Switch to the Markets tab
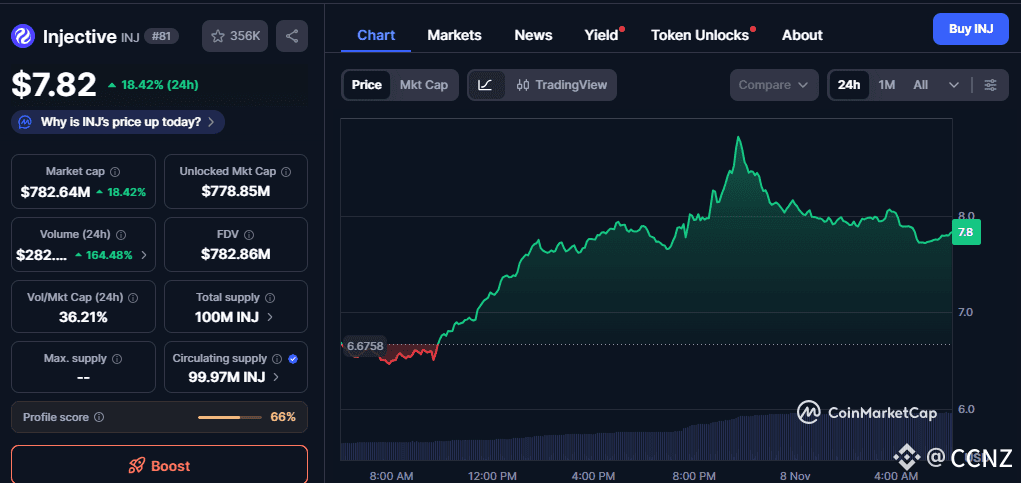Viewport: 1021px width, 483px height. pyautogui.click(x=454, y=35)
